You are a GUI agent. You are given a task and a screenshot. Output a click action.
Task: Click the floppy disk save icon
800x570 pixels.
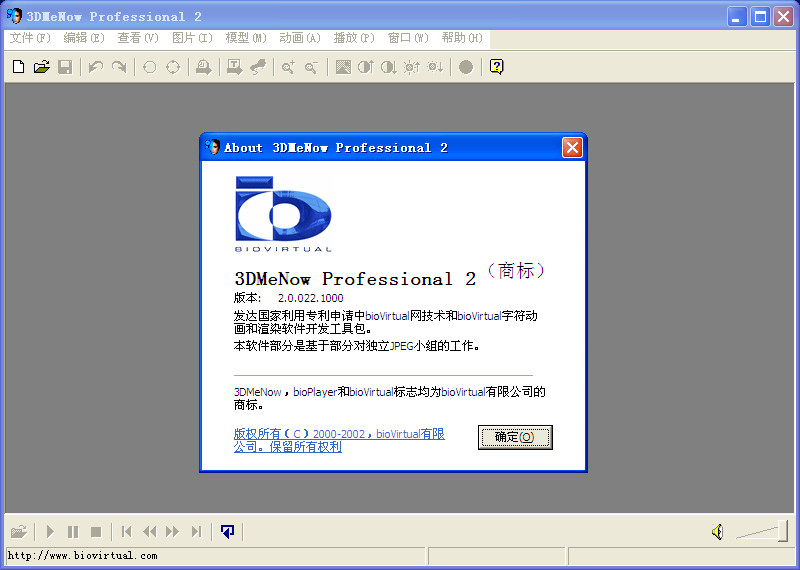(x=65, y=67)
